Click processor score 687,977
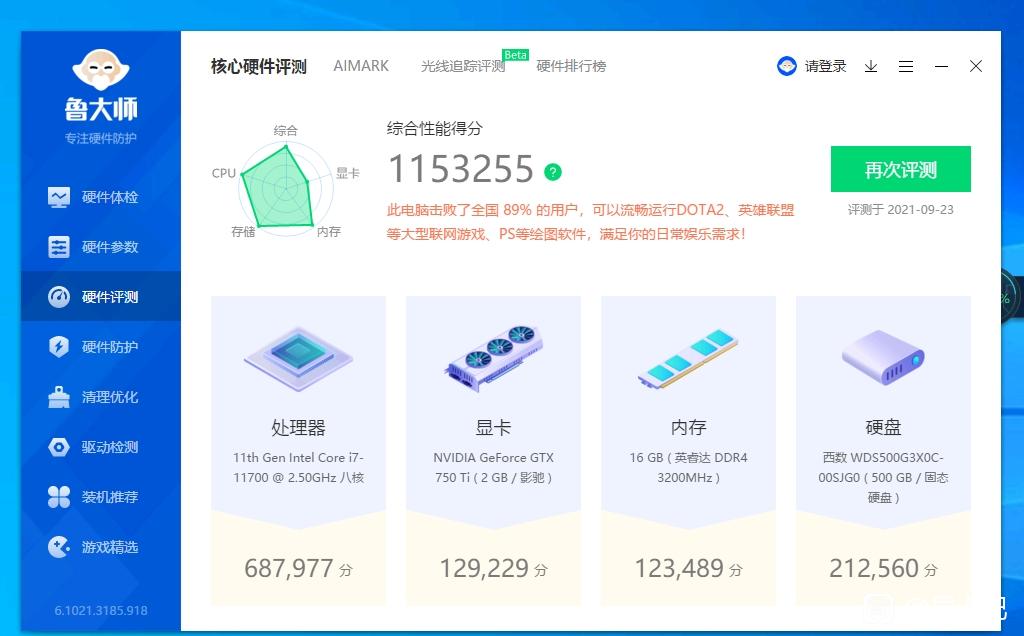The height and width of the screenshot is (636, 1024). [x=289, y=568]
